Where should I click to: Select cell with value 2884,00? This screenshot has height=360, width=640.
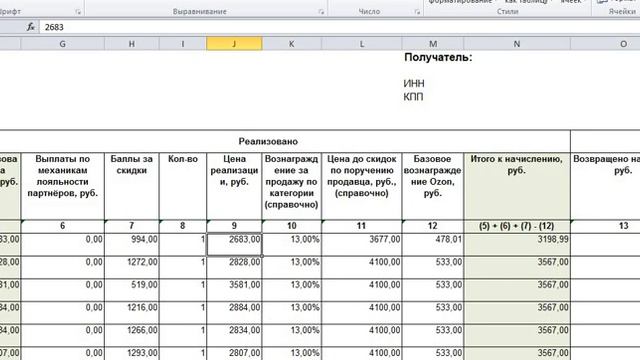click(x=234, y=313)
